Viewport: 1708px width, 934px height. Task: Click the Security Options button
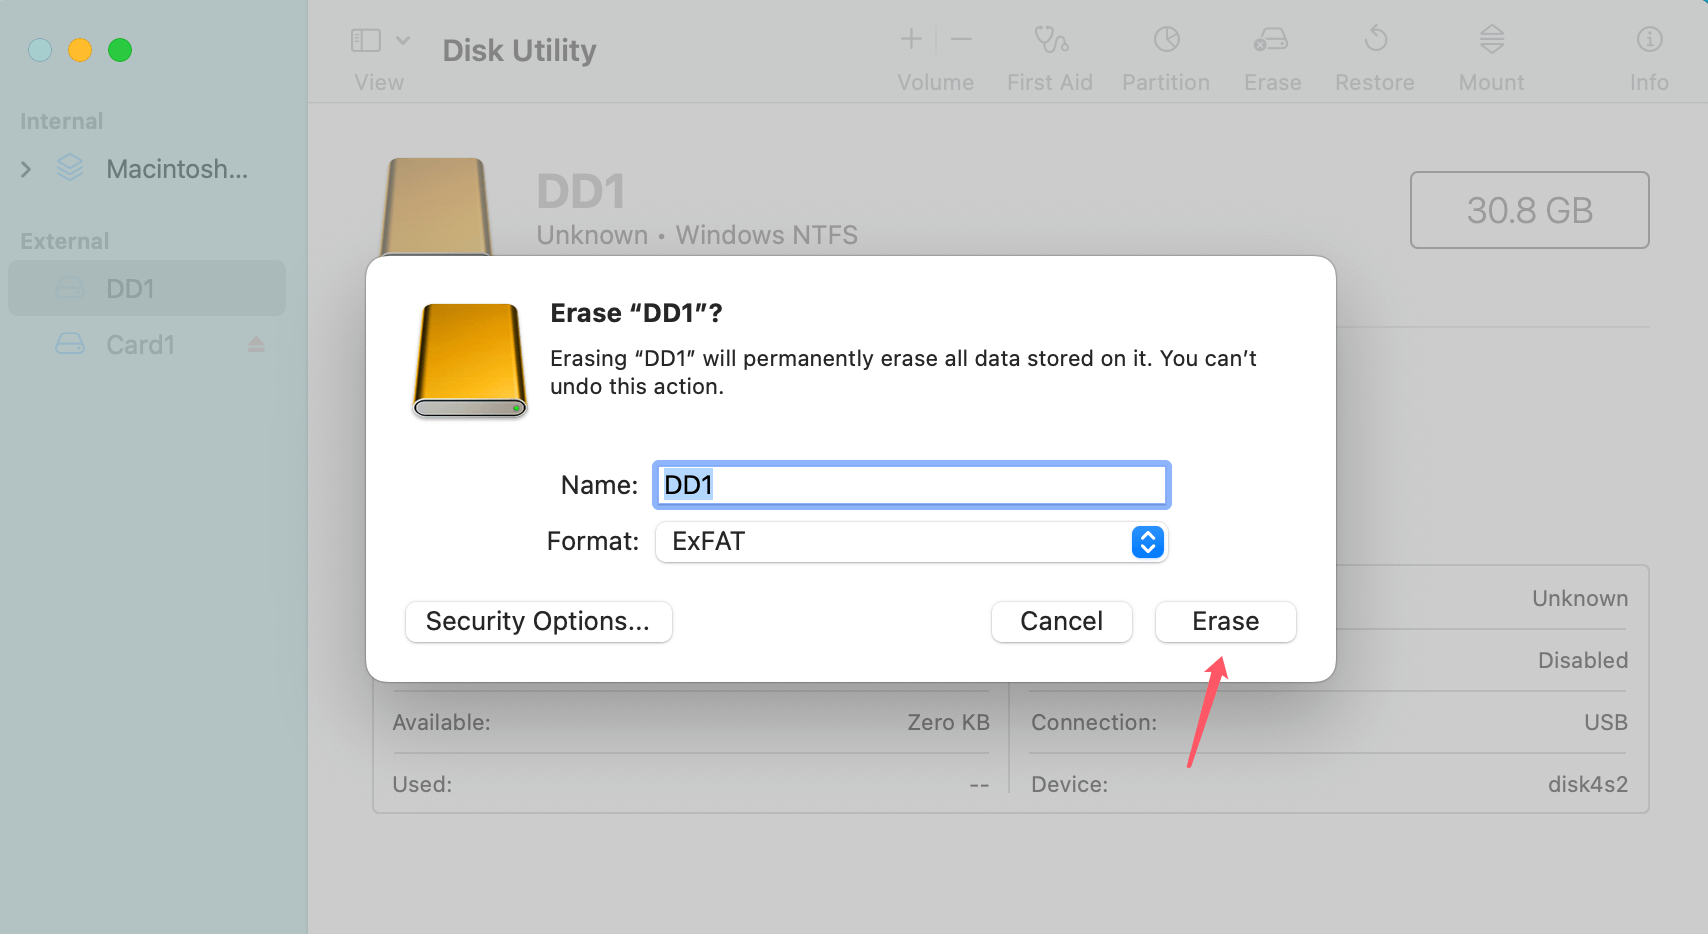coord(538,621)
